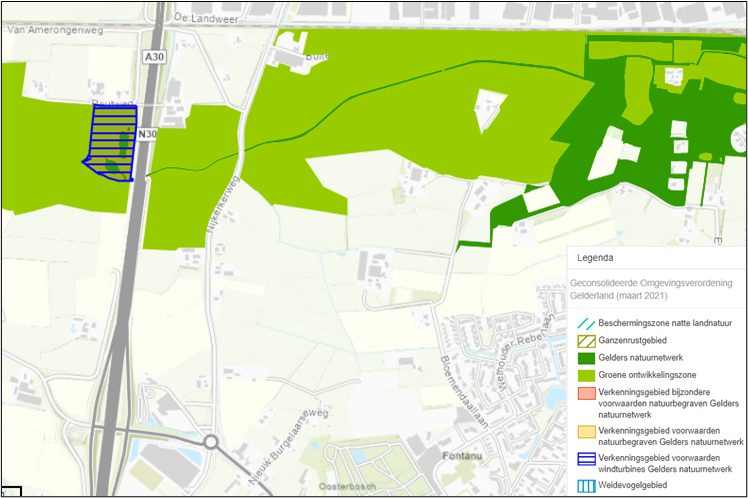Click the roundabout on Nieuw-Burgelaarseweg

(x=211, y=442)
